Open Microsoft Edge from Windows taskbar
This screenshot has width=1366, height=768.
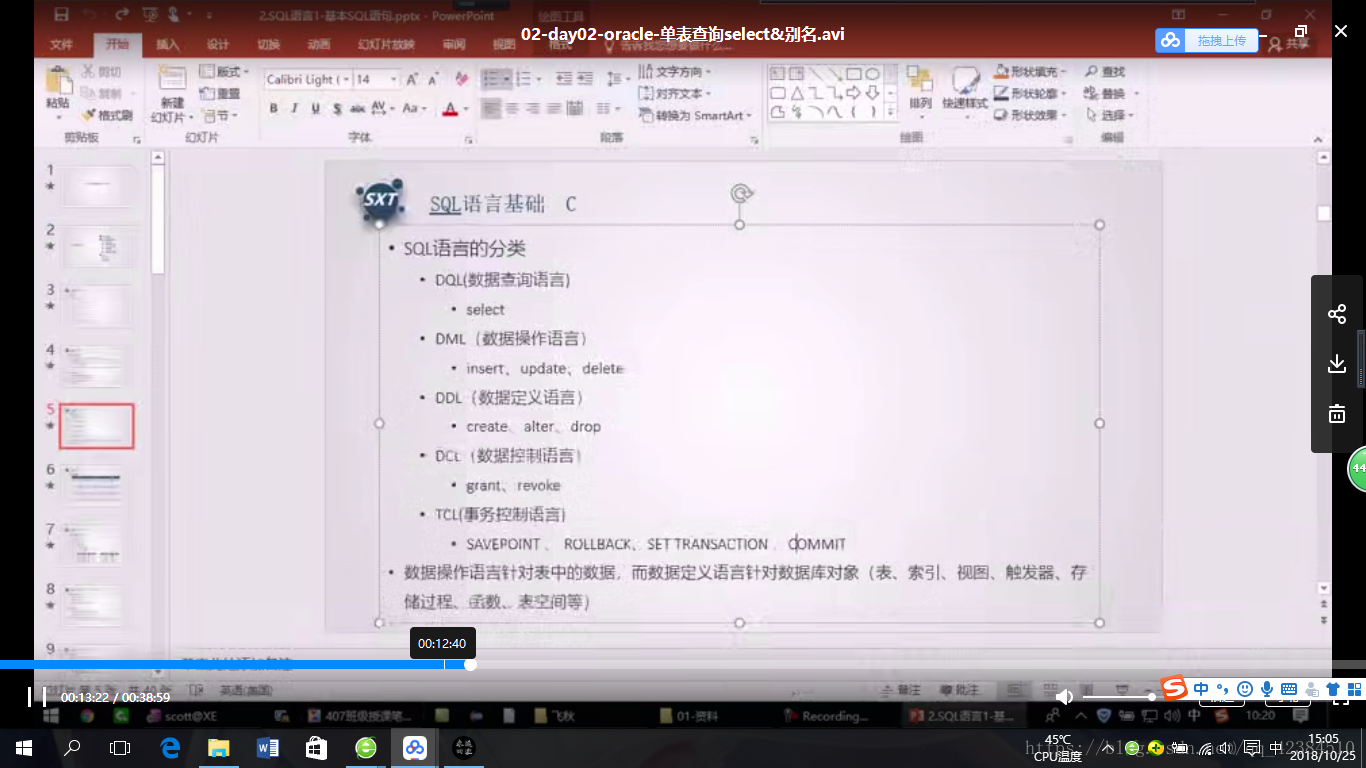coord(169,747)
